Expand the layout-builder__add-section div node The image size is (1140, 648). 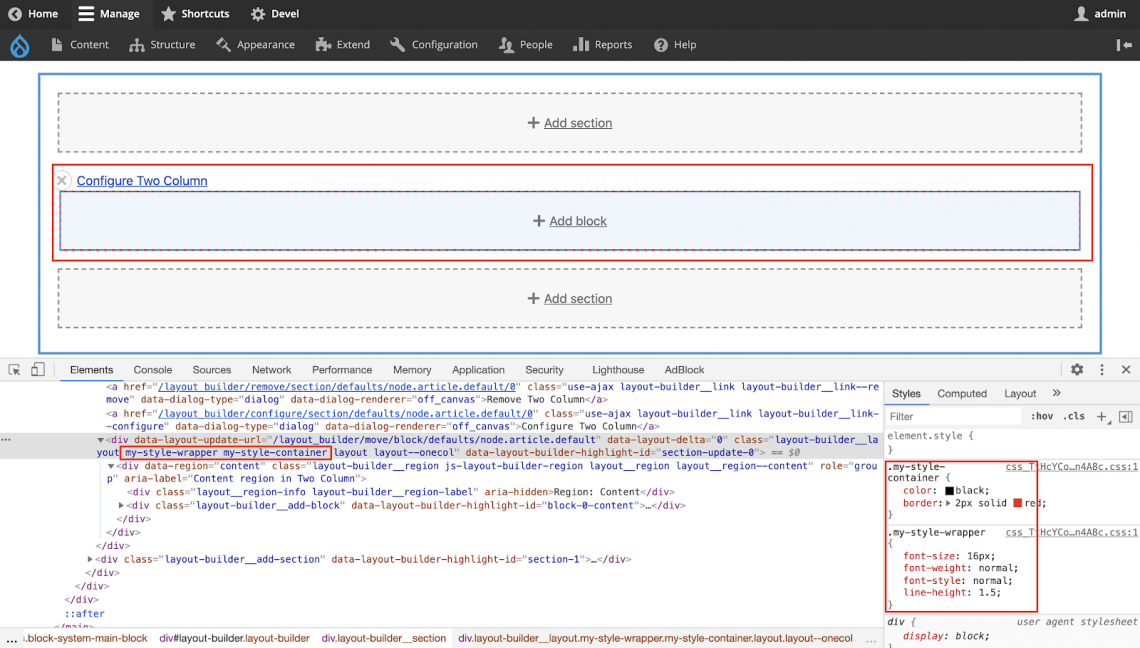(x=90, y=560)
